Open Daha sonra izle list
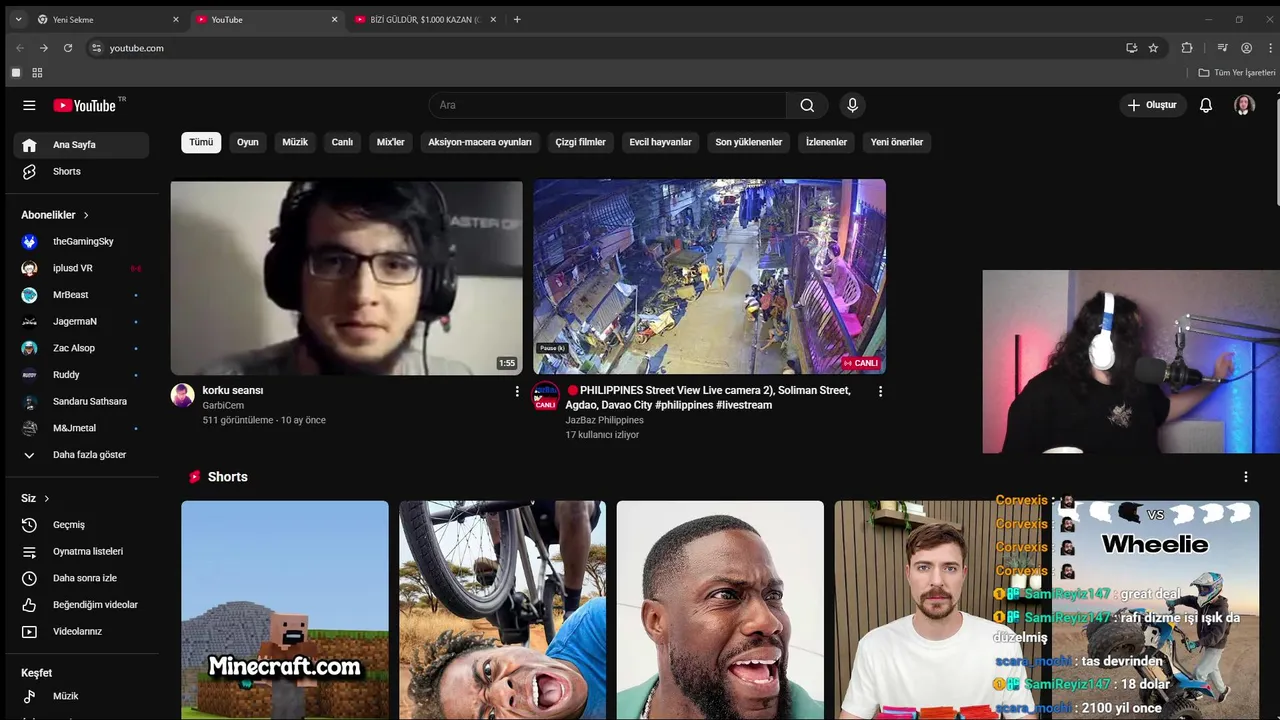 pyautogui.click(x=81, y=578)
